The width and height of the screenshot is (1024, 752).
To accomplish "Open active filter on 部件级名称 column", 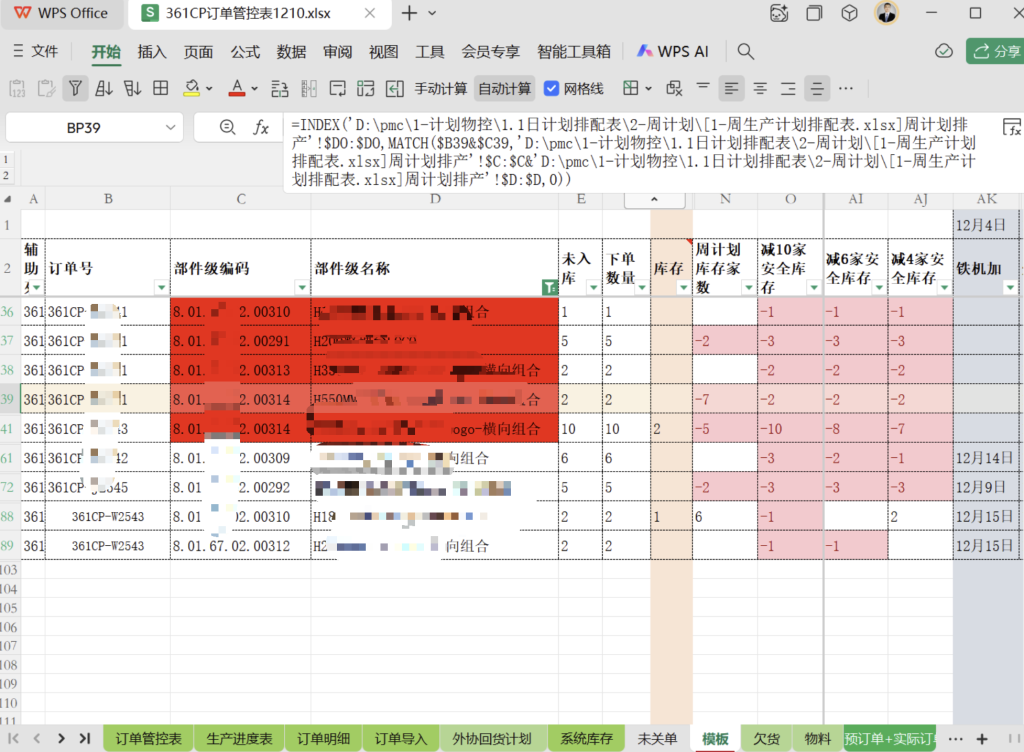I will pyautogui.click(x=549, y=287).
